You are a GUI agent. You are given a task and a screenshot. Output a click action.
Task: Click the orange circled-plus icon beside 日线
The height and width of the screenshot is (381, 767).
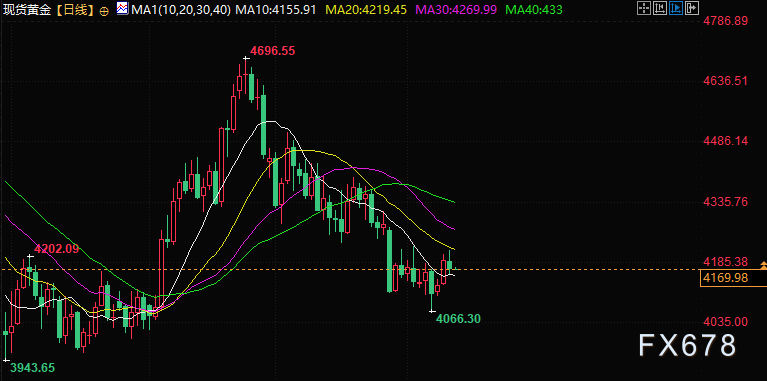point(104,11)
